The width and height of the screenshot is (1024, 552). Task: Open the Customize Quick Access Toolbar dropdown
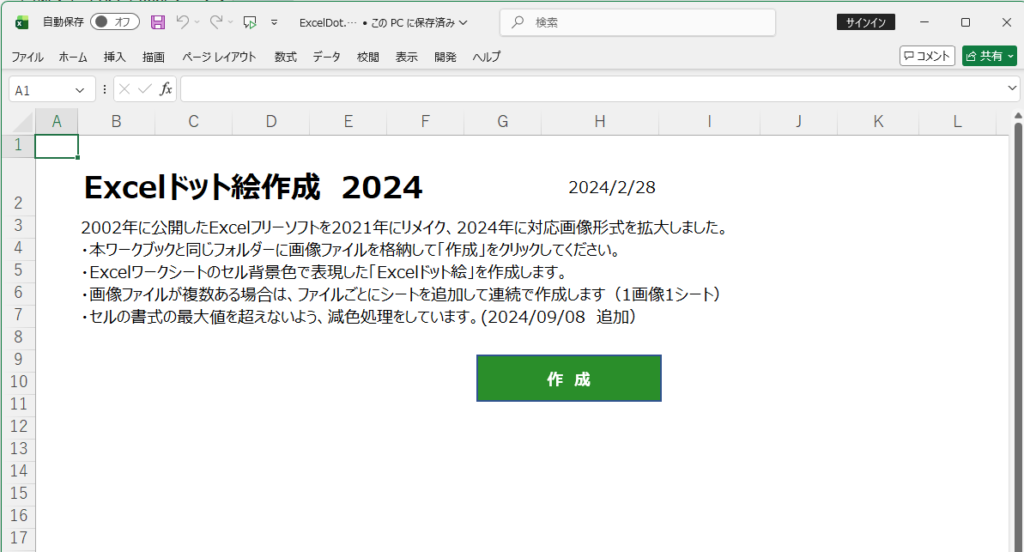274,22
